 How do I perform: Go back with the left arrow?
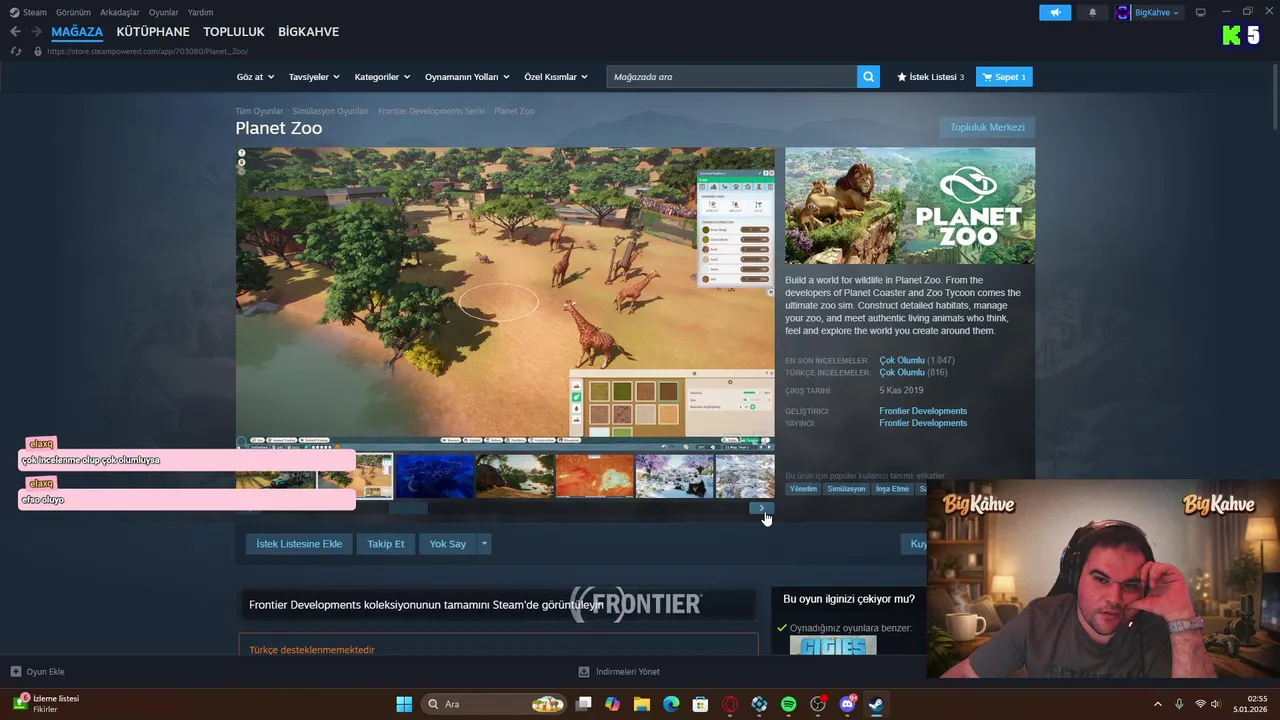pos(15,32)
